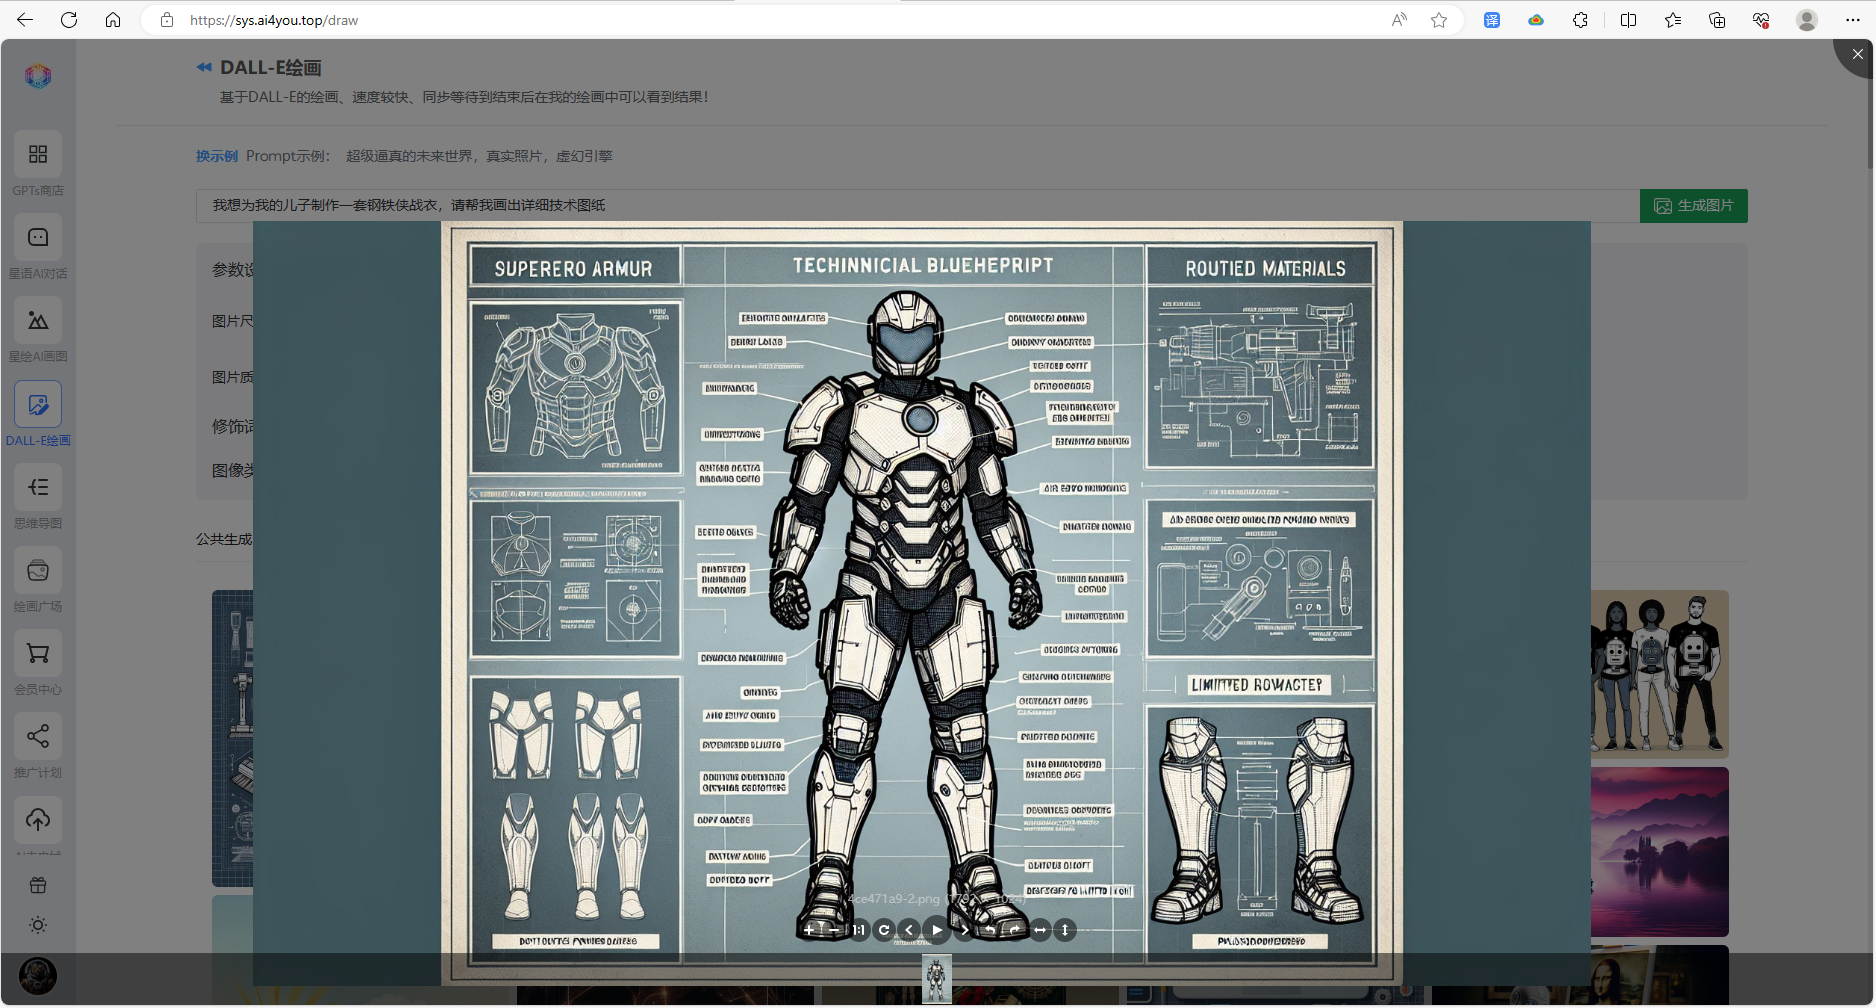Image resolution: width=1876 pixels, height=1008 pixels.
Task: Start slideshow with the play button
Action: point(937,930)
